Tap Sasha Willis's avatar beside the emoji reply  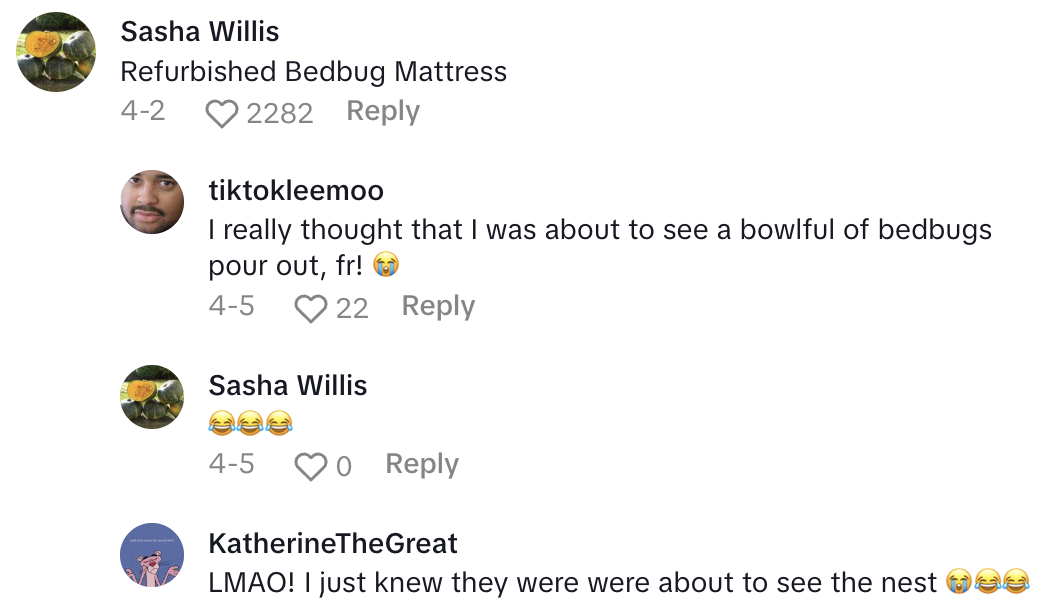point(152,397)
